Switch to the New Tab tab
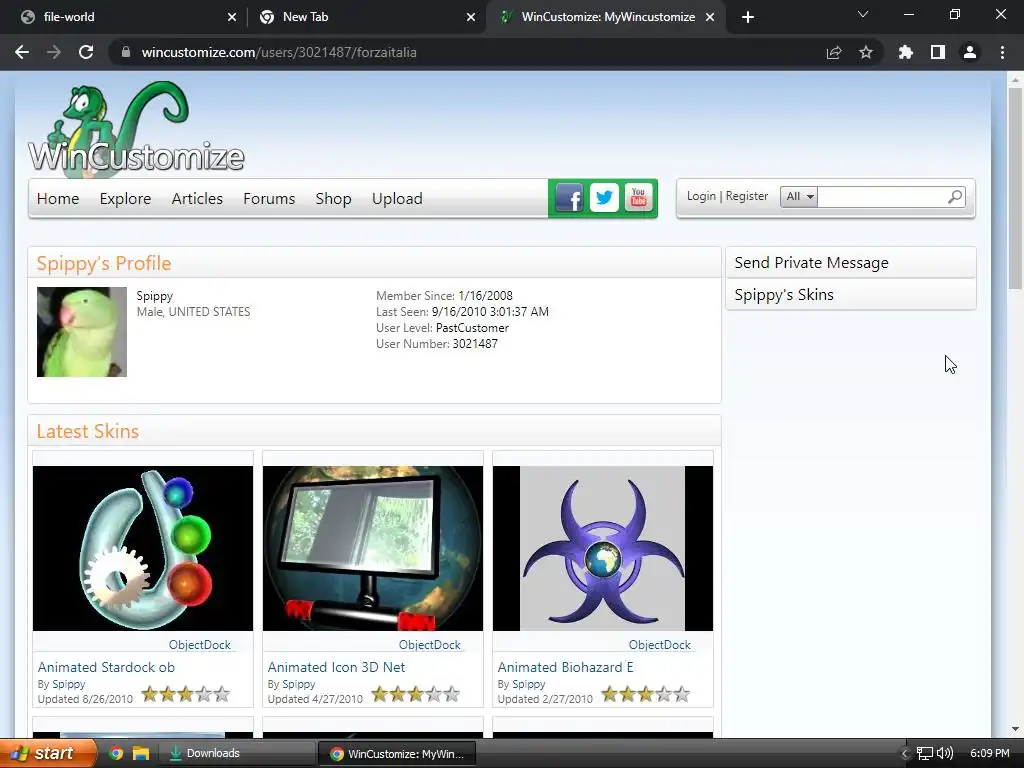Screen dimensions: 1024x768 367,17
